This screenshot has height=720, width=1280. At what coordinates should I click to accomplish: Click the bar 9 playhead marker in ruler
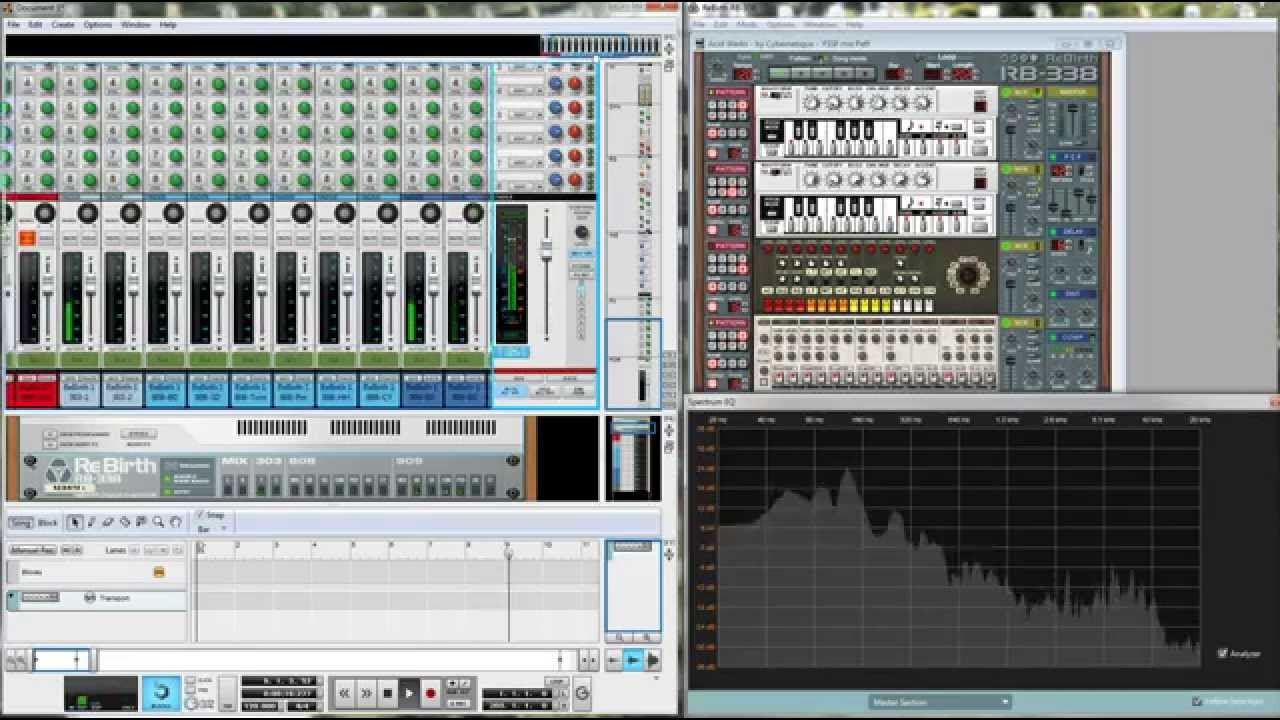[508, 552]
